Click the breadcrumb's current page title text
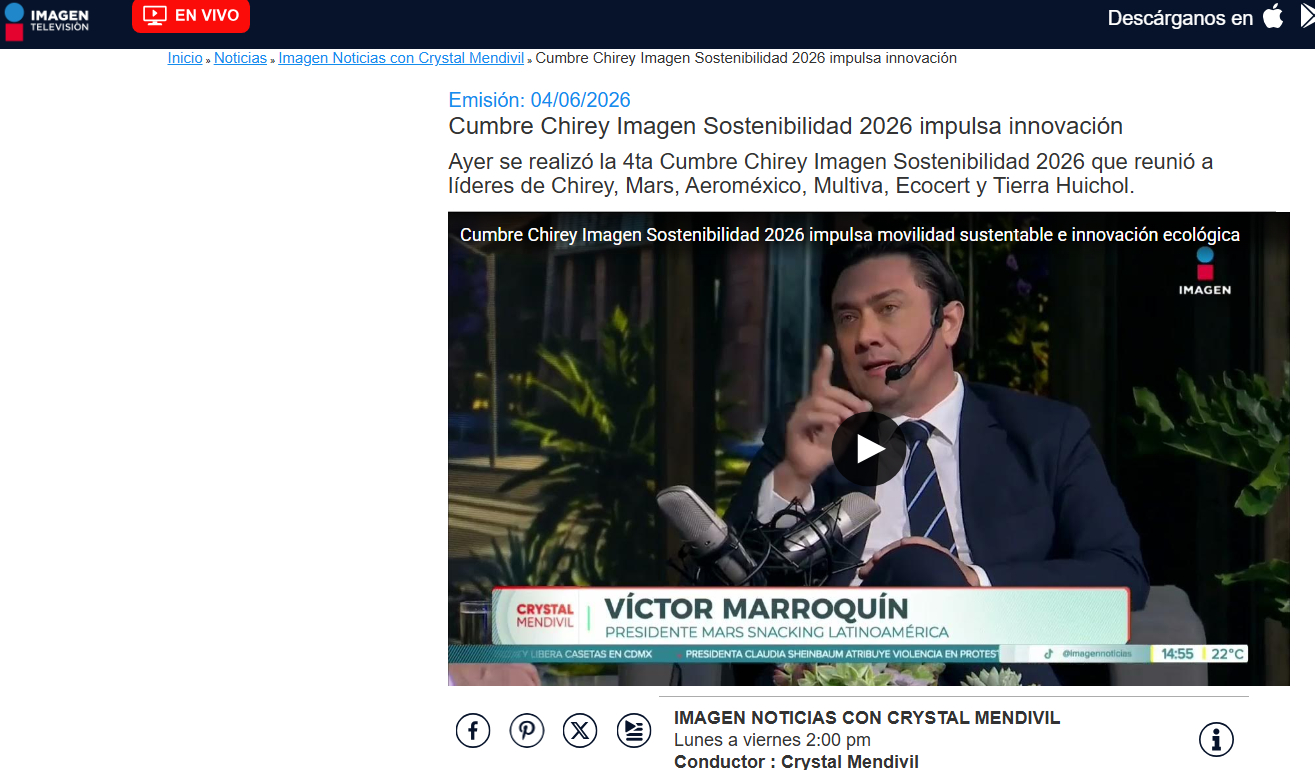This screenshot has height=770, width=1315. (x=746, y=58)
